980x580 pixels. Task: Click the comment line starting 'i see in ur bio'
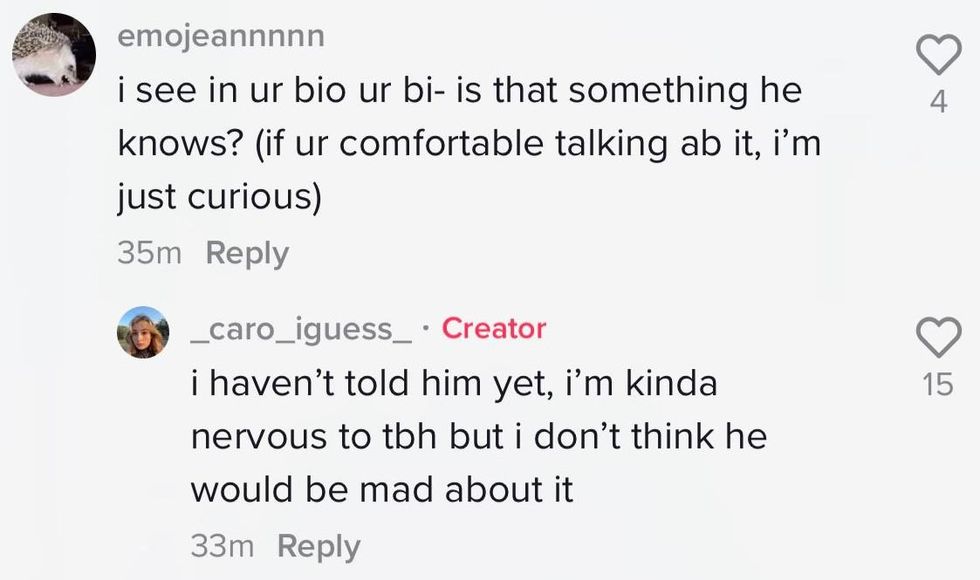[x=460, y=92]
